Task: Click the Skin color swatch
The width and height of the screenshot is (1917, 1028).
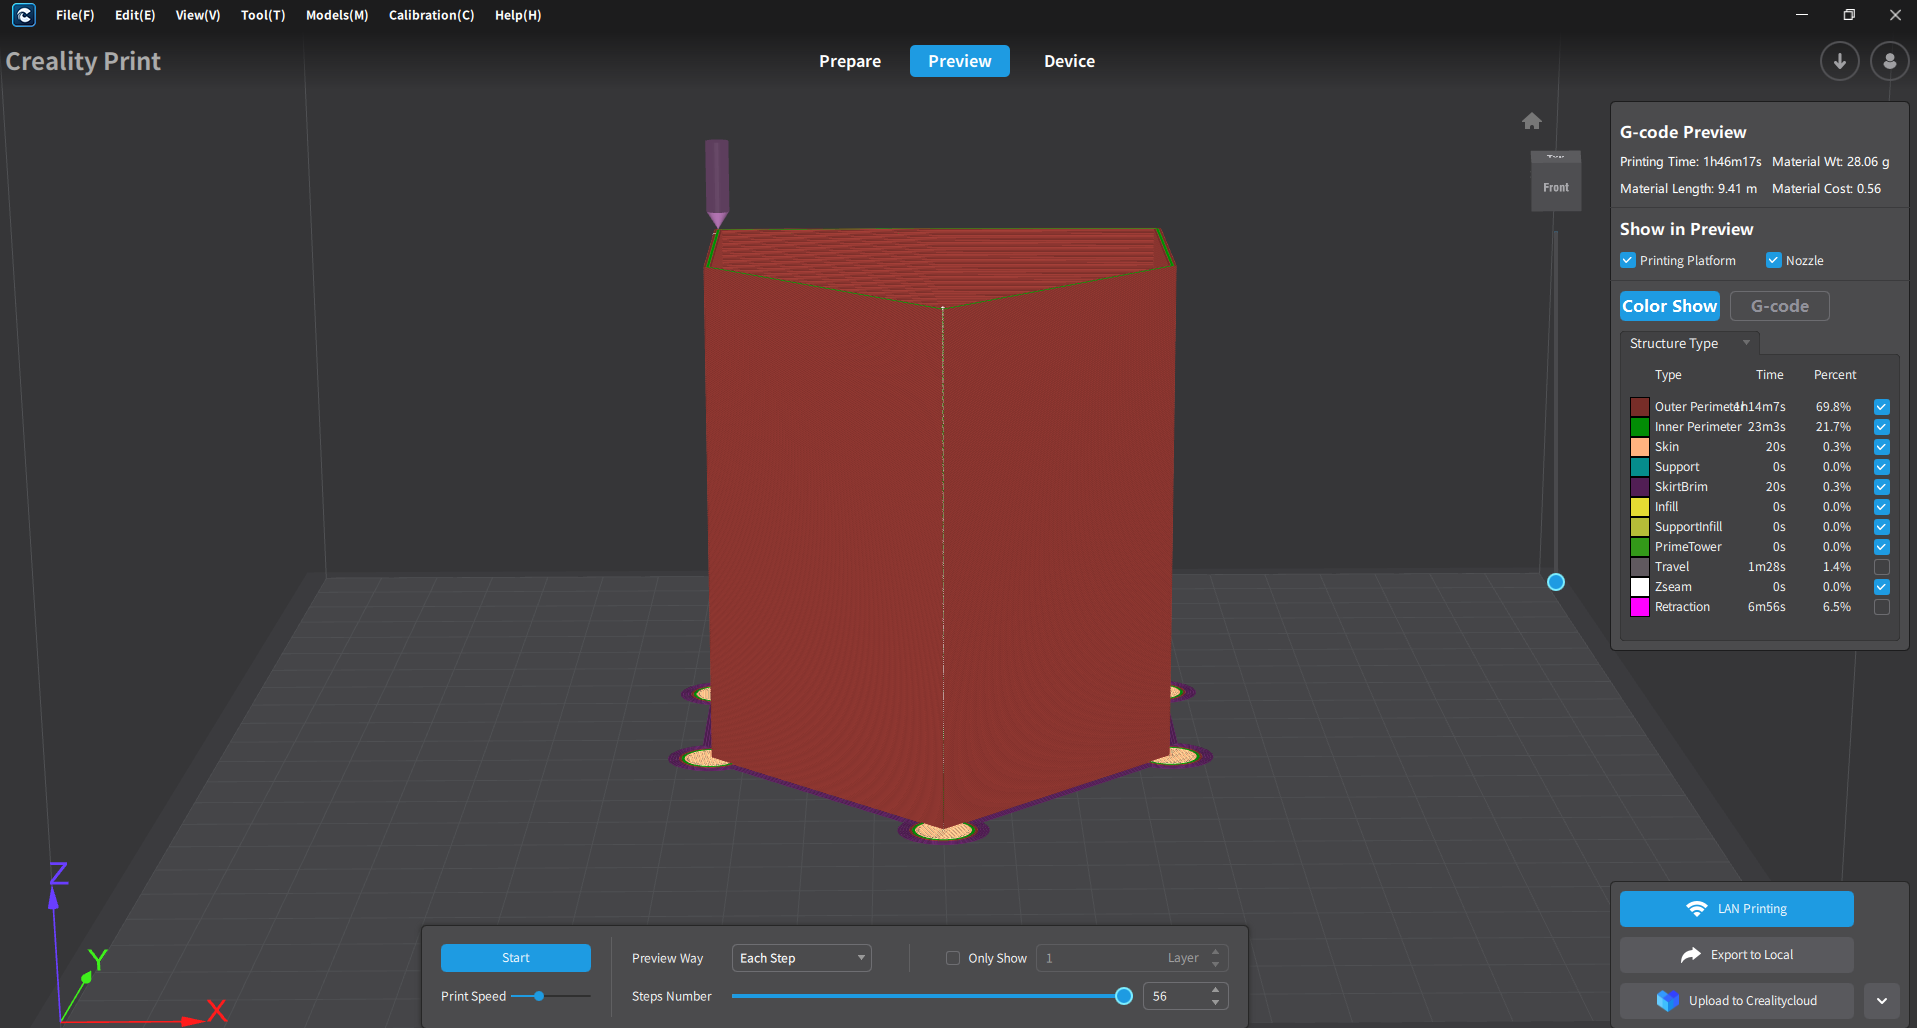Action: pos(1640,447)
